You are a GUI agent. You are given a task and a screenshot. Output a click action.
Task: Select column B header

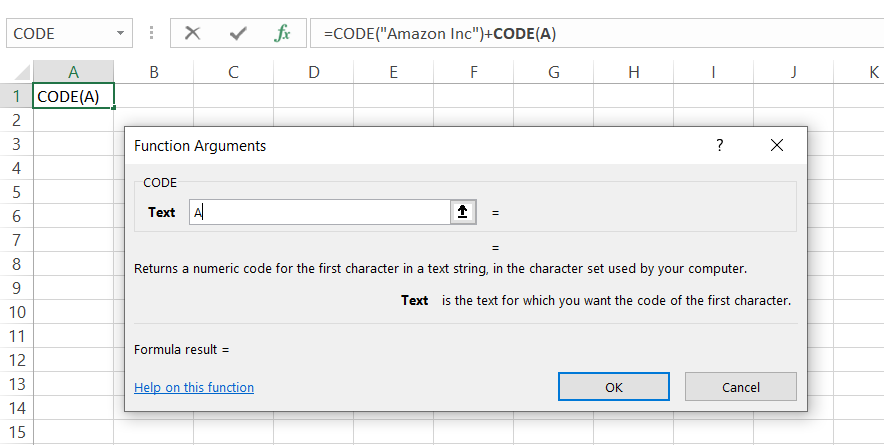pyautogui.click(x=153, y=72)
